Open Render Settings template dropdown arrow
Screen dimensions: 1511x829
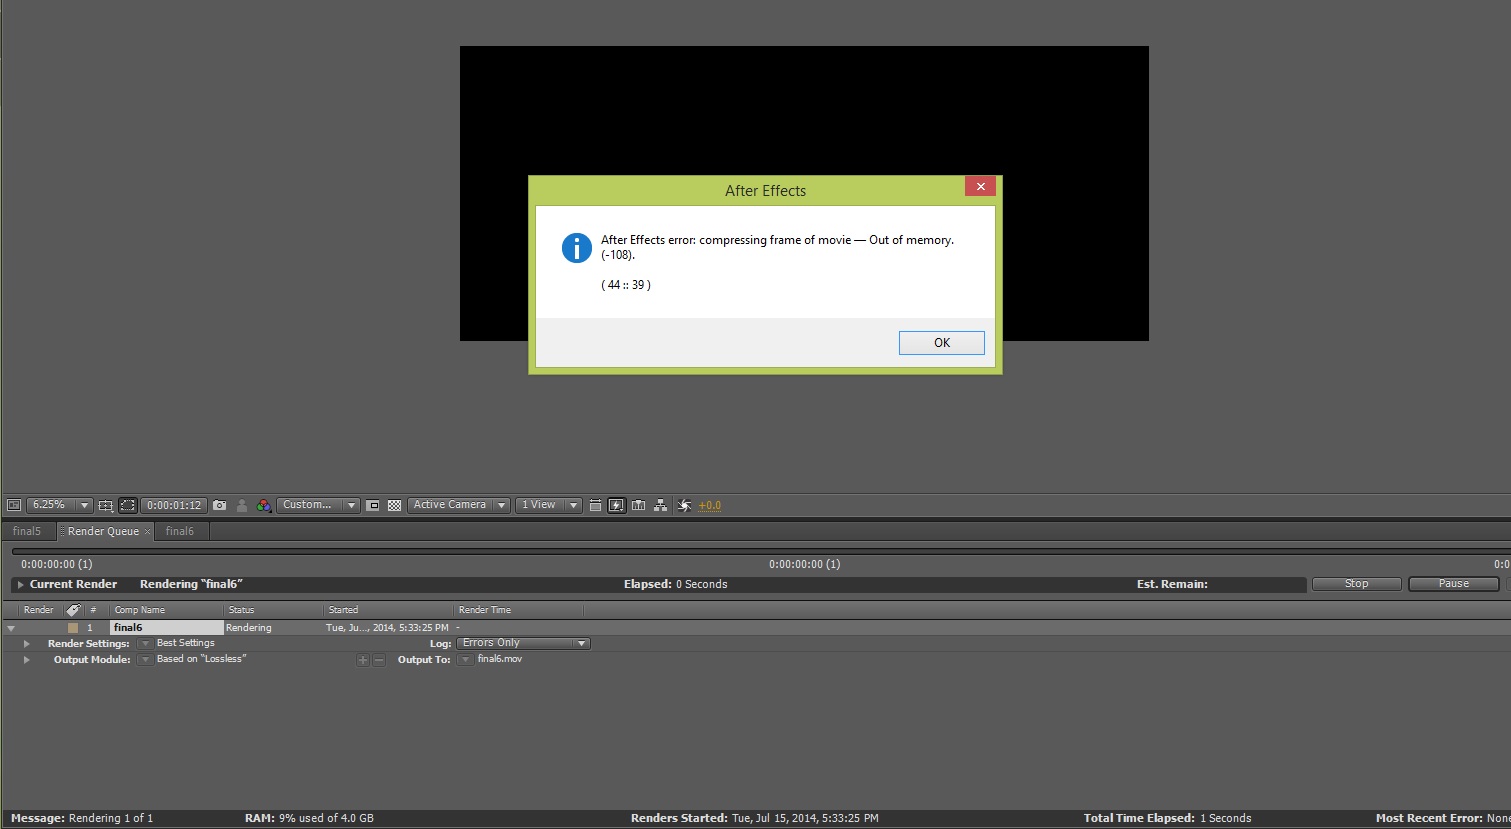[x=145, y=644]
